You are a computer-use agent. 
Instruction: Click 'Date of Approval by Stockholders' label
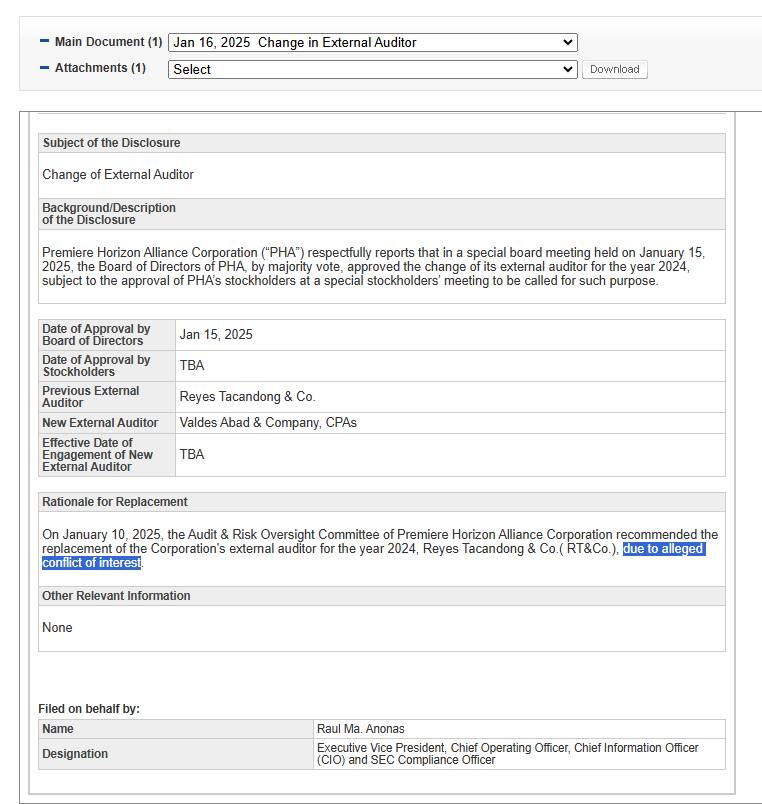(96, 366)
